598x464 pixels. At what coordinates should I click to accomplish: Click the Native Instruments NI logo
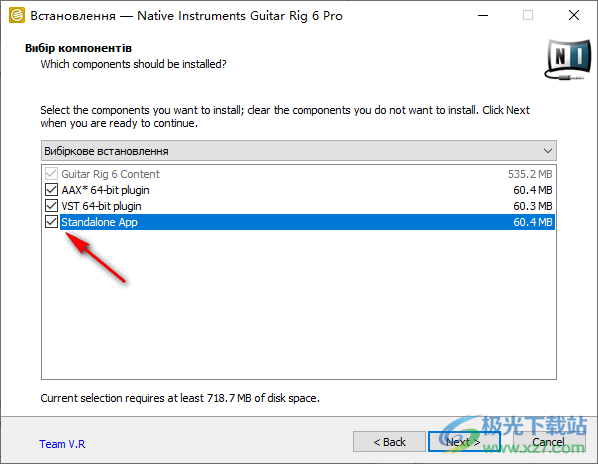coord(568,59)
